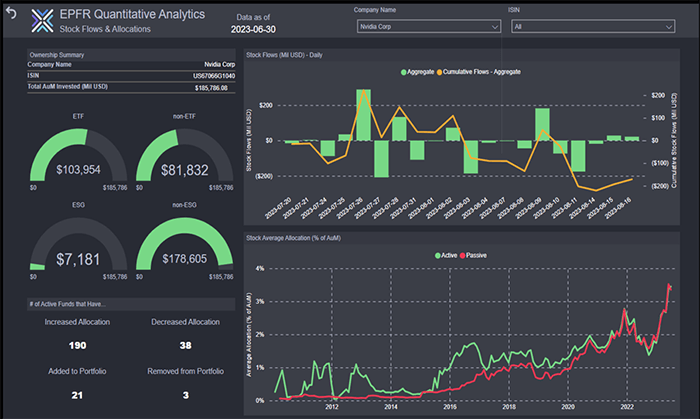Click the non-ETF gauge value $81,832
The height and width of the screenshot is (419, 700).
tap(184, 170)
